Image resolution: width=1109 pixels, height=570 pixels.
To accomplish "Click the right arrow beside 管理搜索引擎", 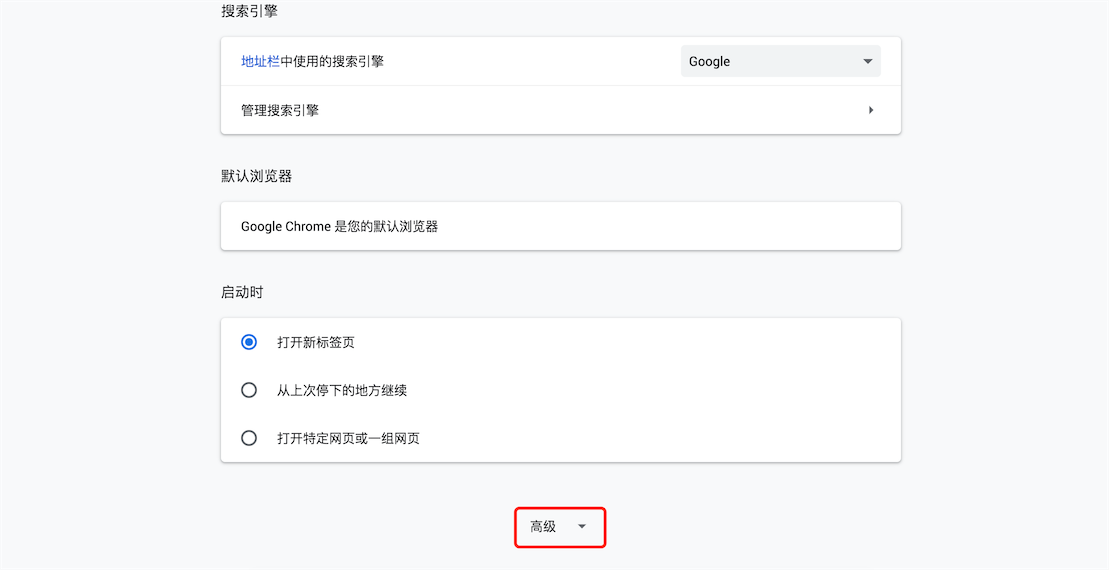I will tap(871, 110).
